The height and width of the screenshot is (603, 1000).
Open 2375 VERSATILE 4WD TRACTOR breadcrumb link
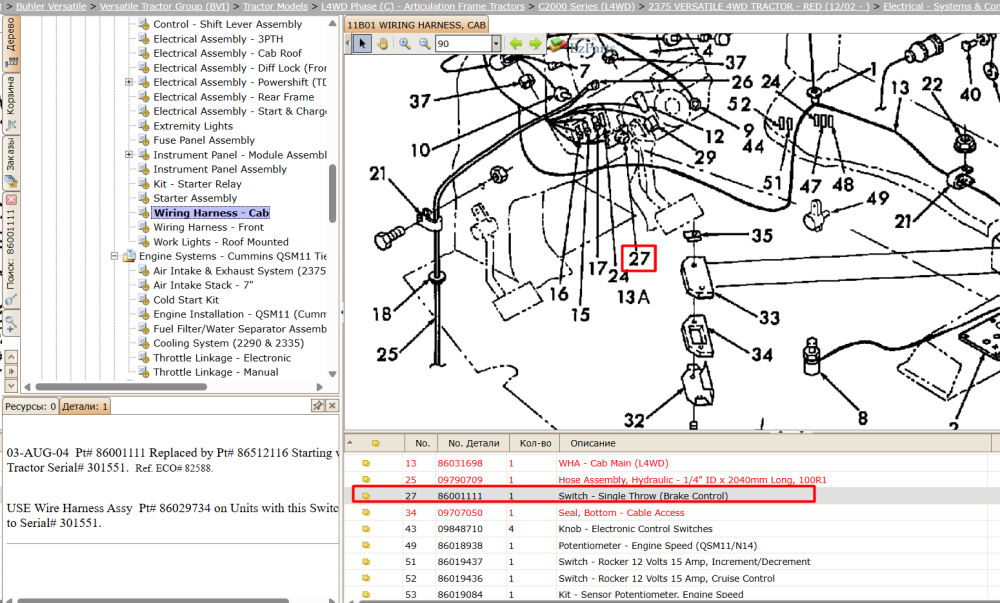click(x=759, y=6)
